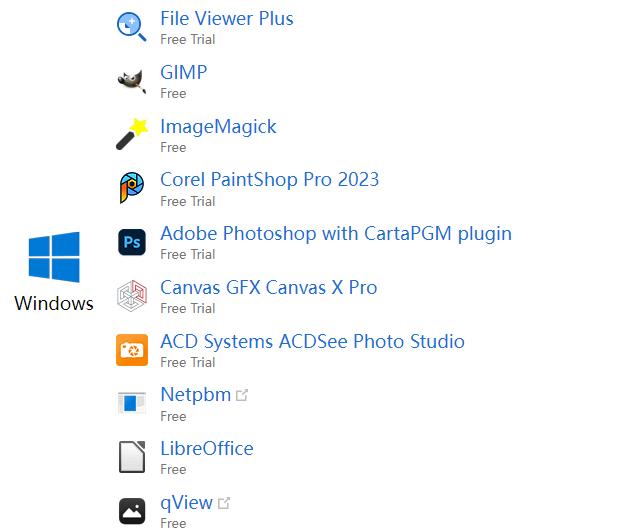The width and height of the screenshot is (640, 531).
Task: Open Adobe Photoshop with CartaPGM plugin link
Action: [x=335, y=234]
